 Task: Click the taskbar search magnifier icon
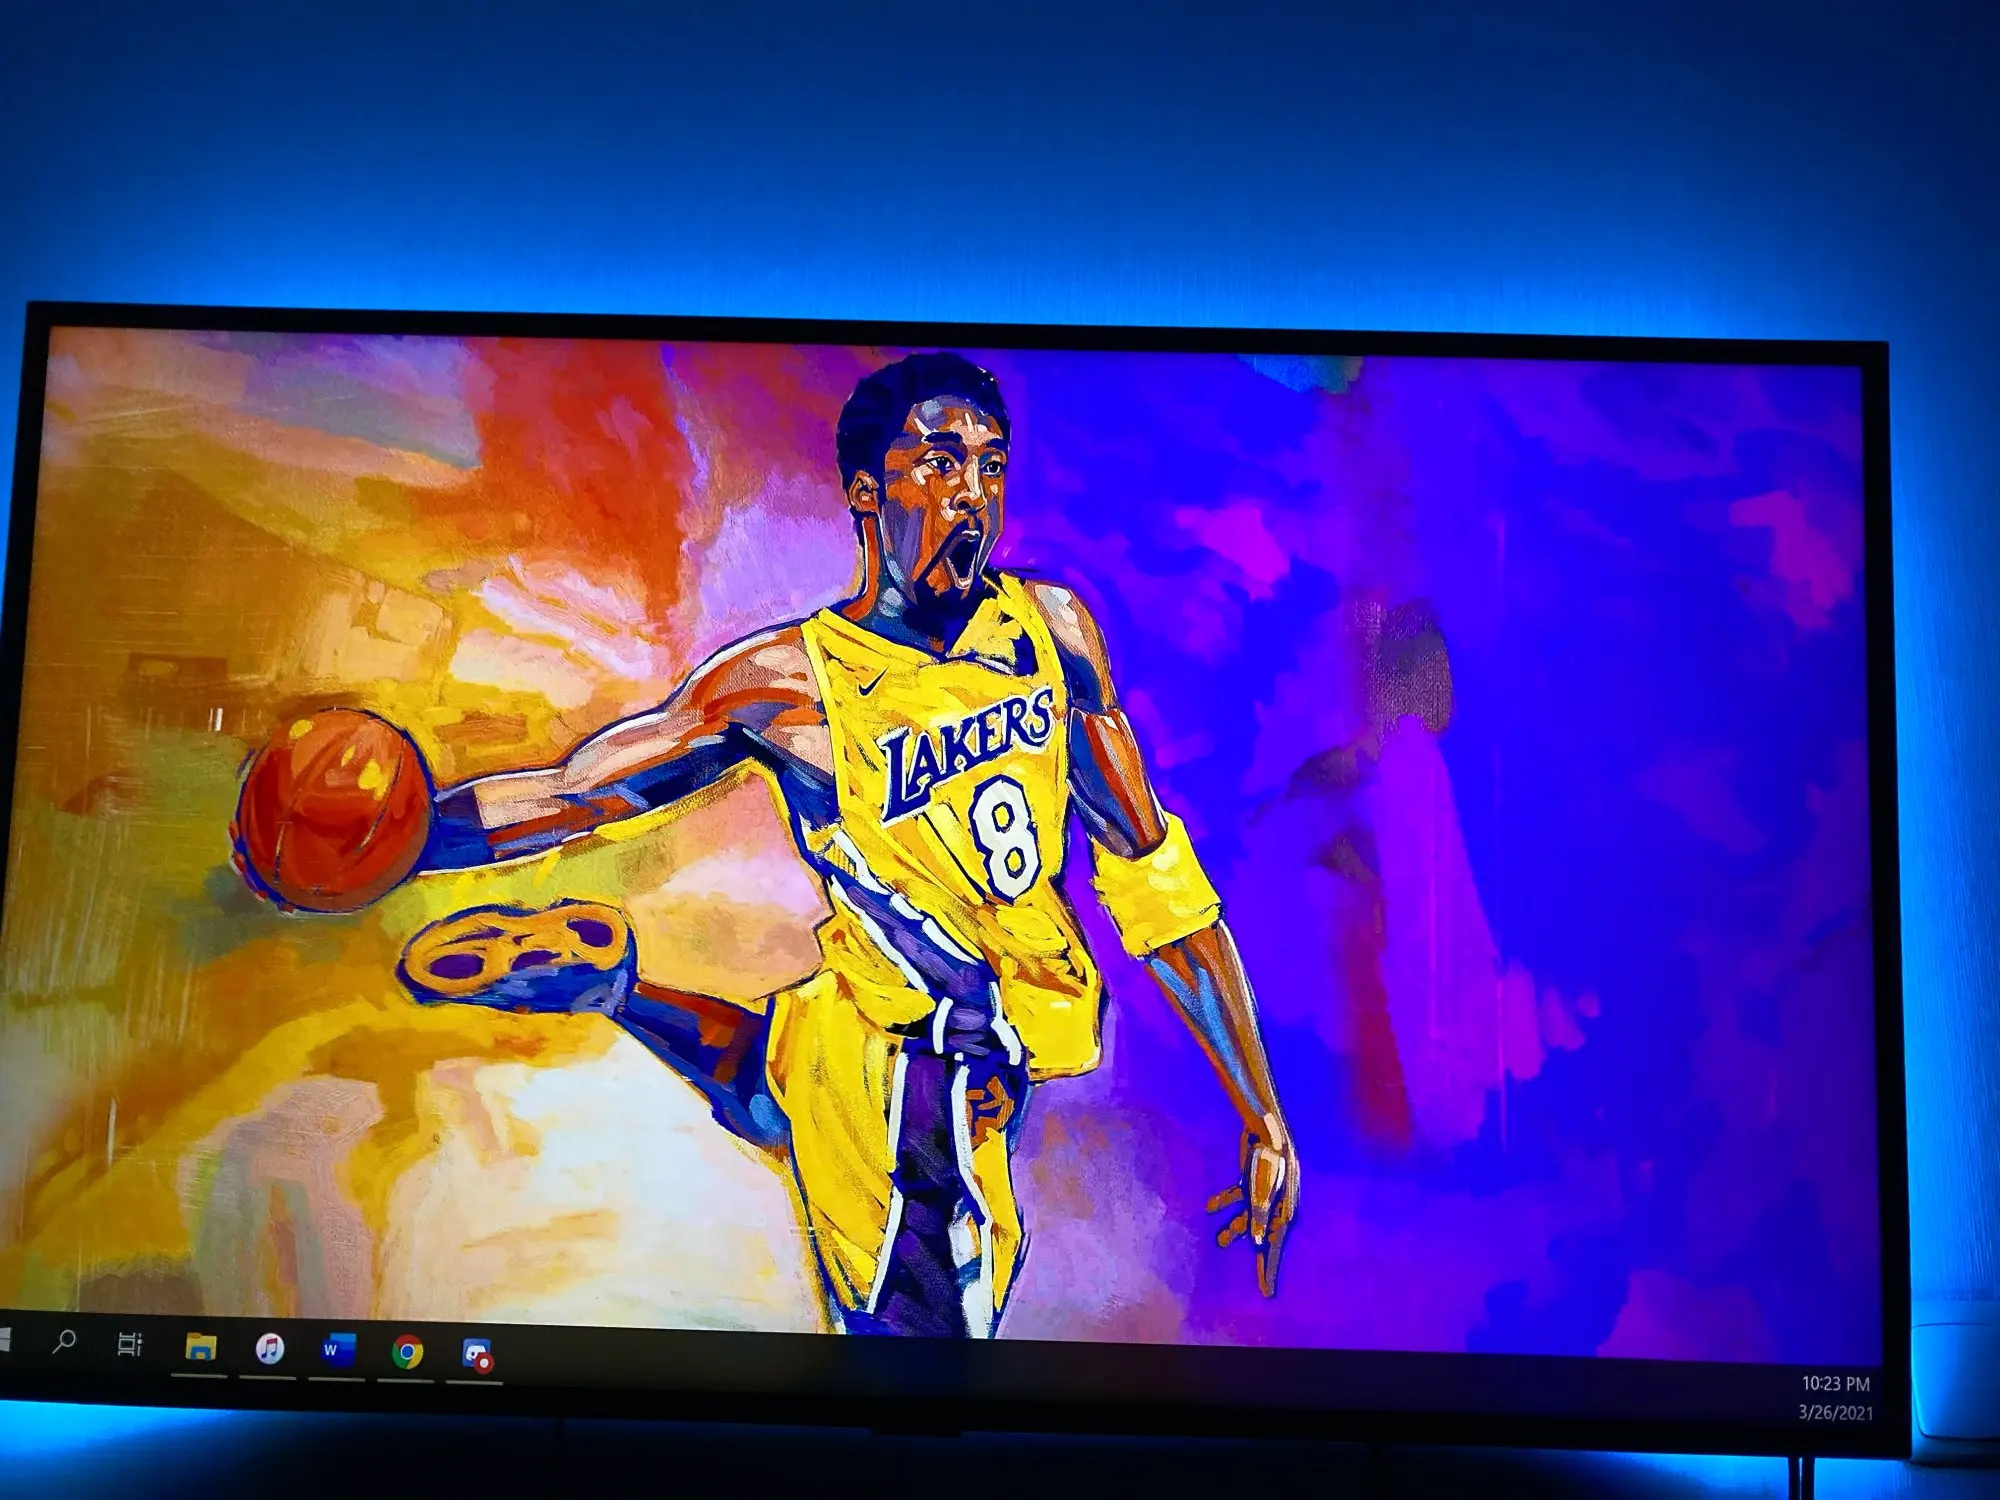64,1342
